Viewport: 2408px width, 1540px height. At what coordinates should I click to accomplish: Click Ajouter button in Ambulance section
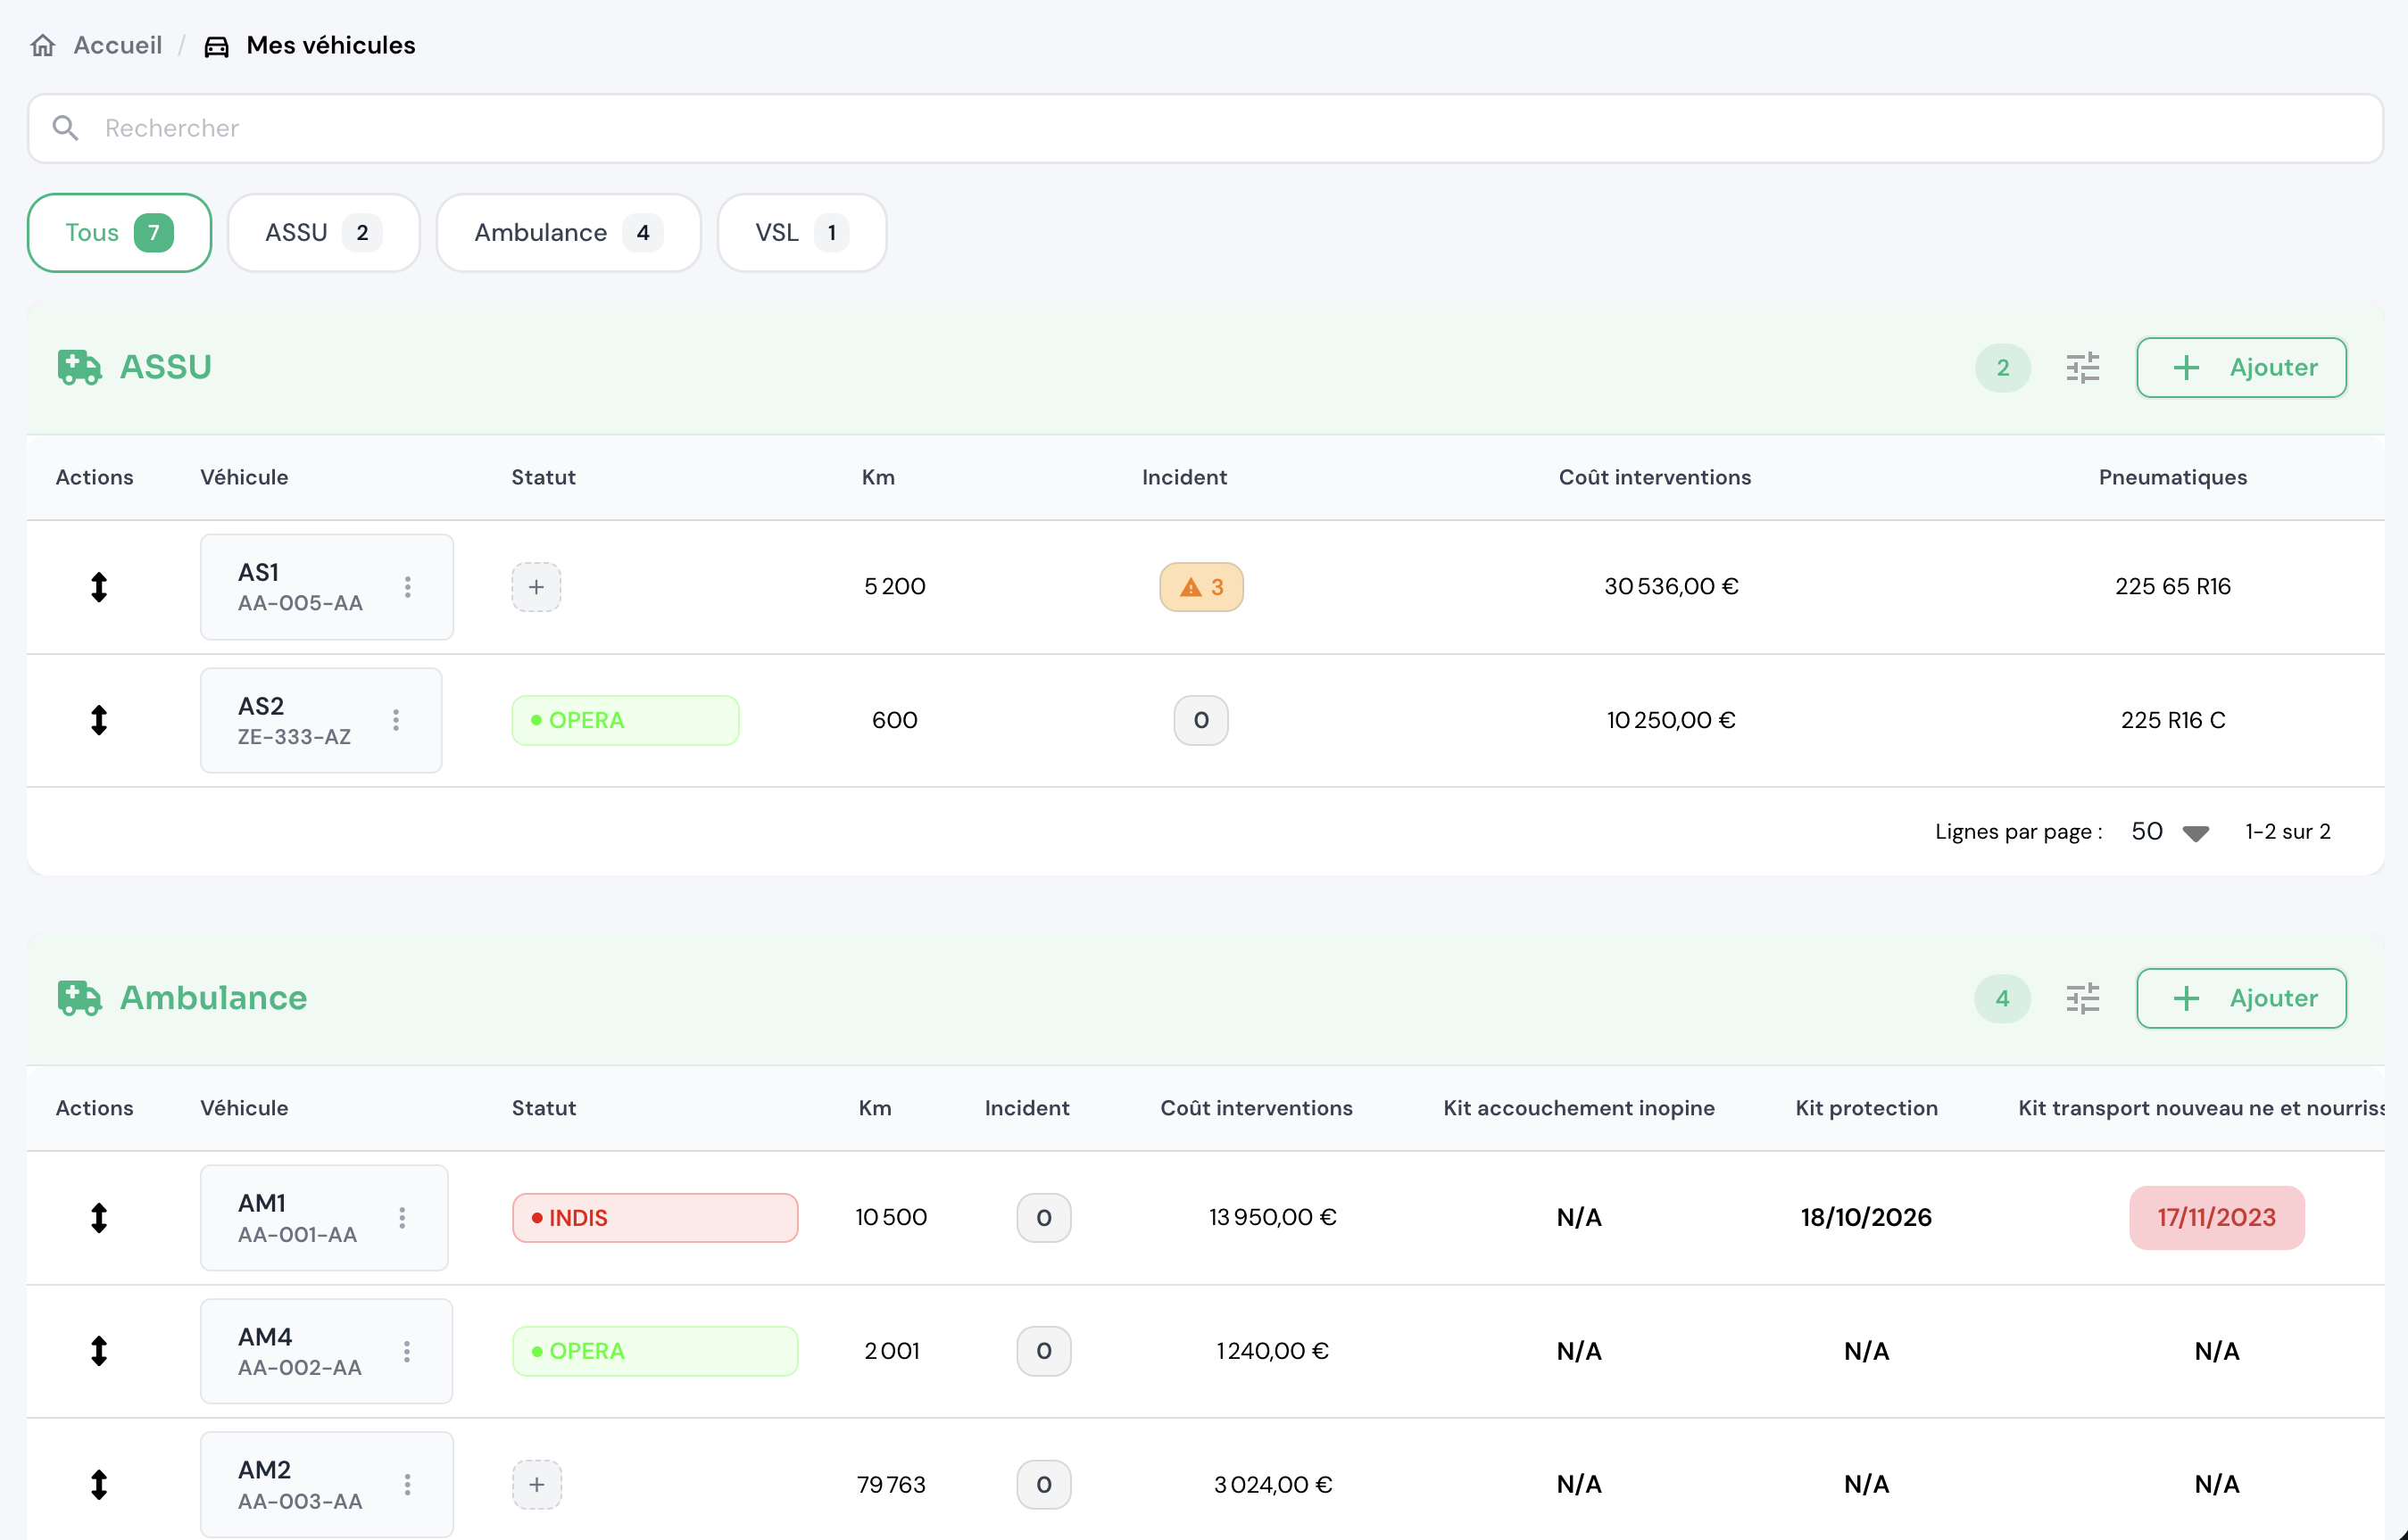coord(2240,998)
